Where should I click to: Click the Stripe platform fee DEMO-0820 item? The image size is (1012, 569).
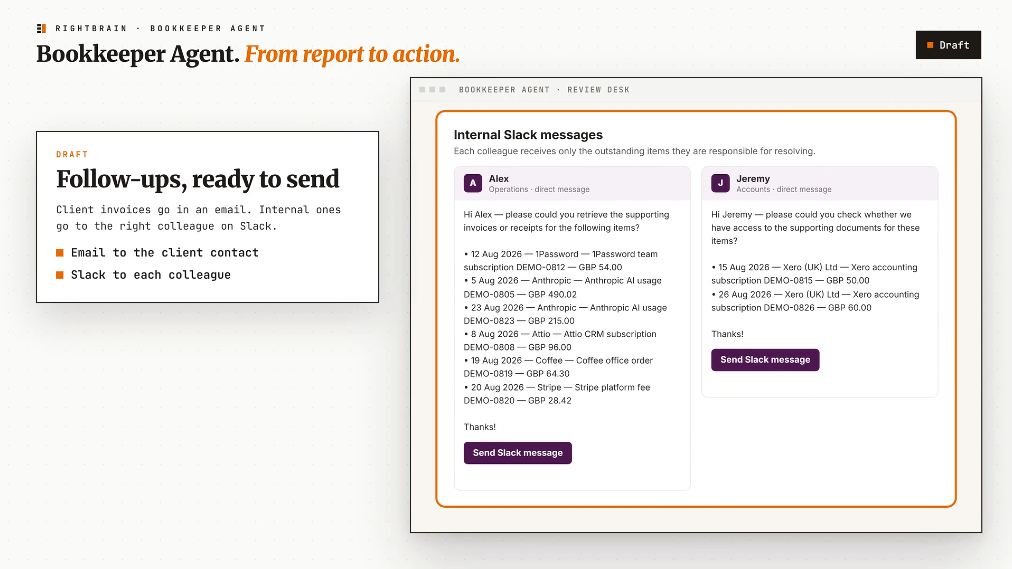[x=557, y=394]
